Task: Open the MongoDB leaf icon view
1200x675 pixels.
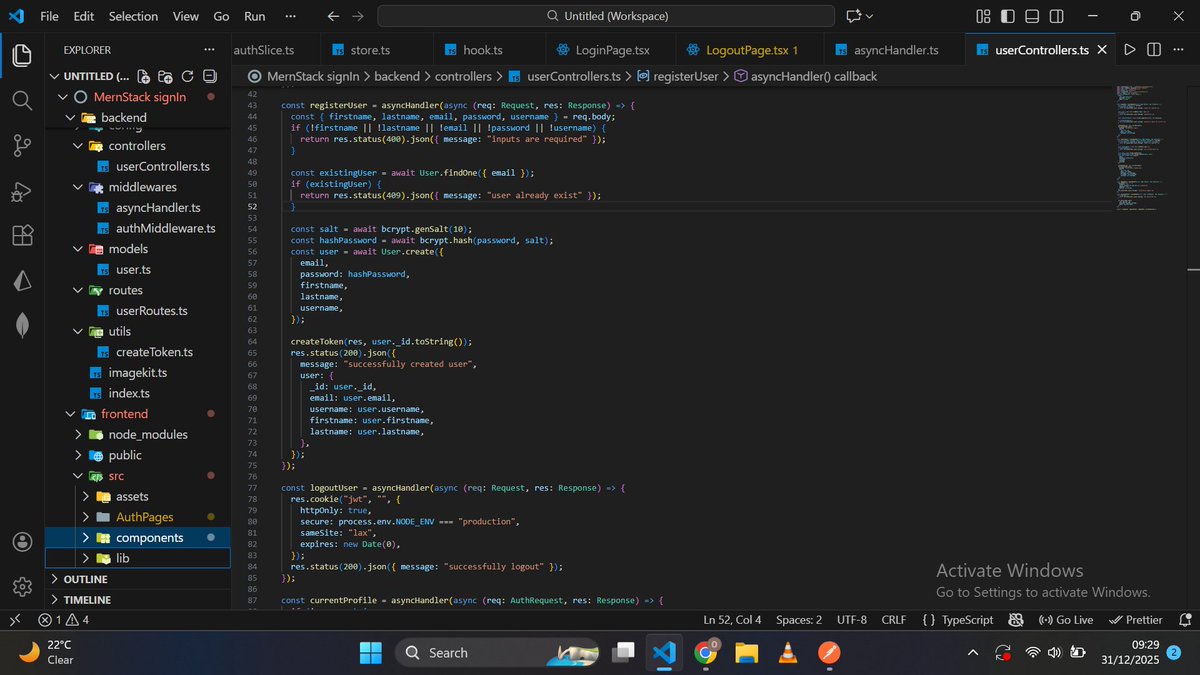Action: [22, 325]
